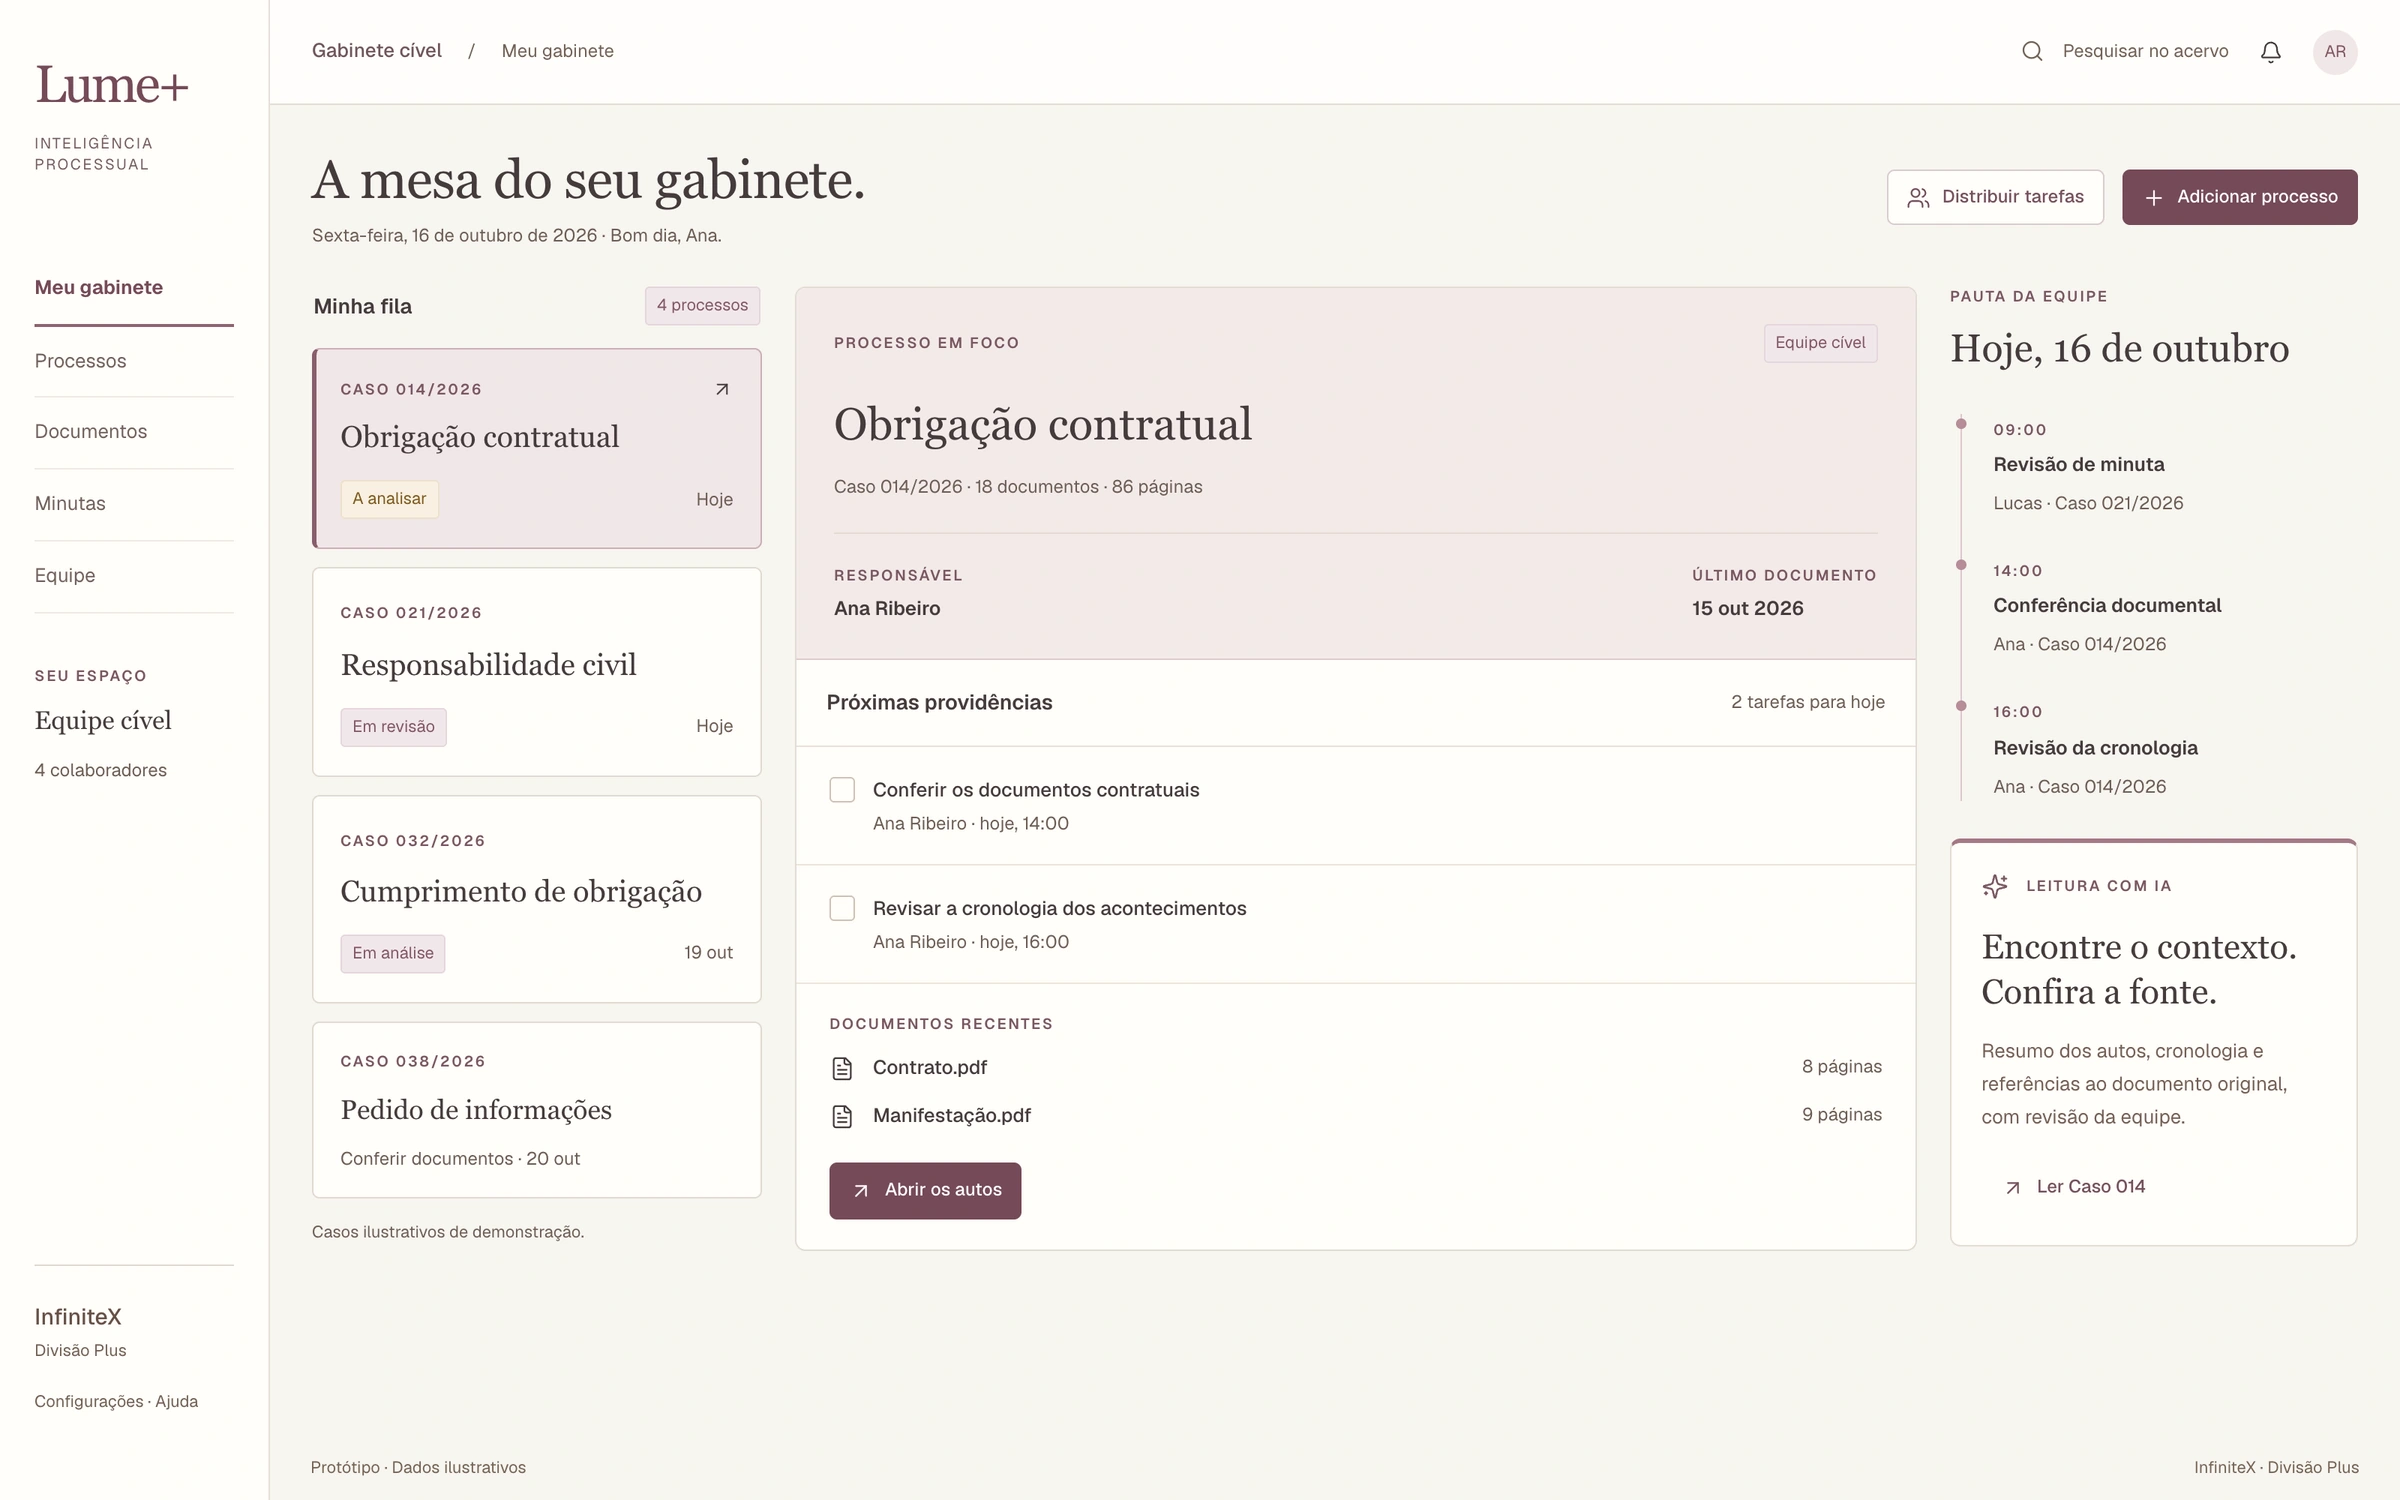Click the 4 processos badge
Screen dimensions: 2400x1500
(702, 306)
